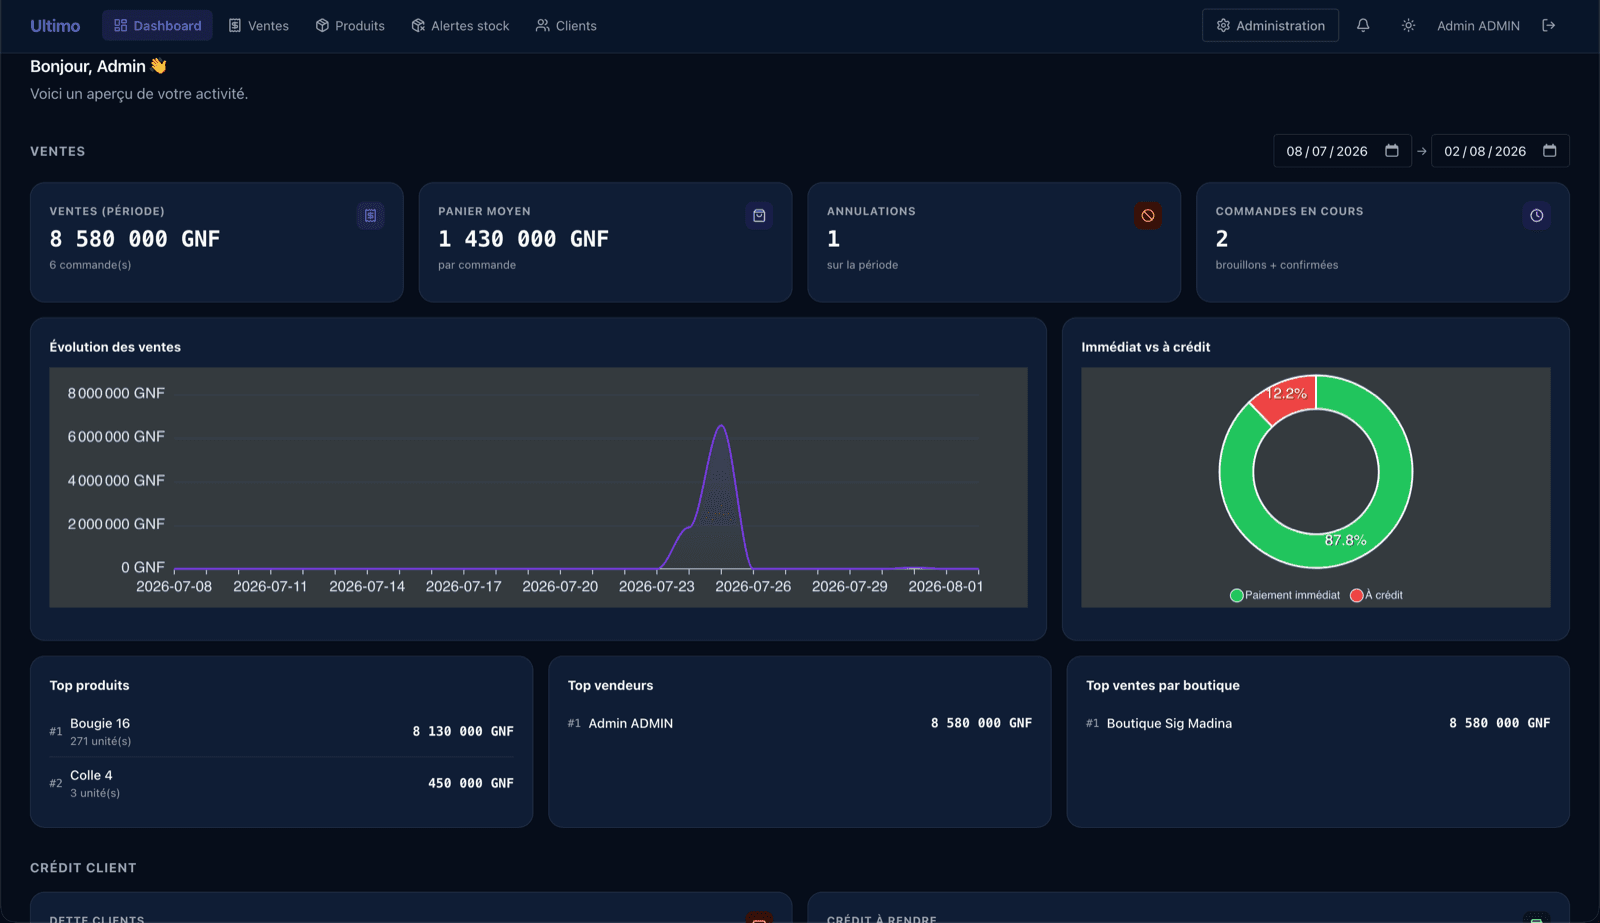Click the Ventes (période) receipt icon

point(371,215)
